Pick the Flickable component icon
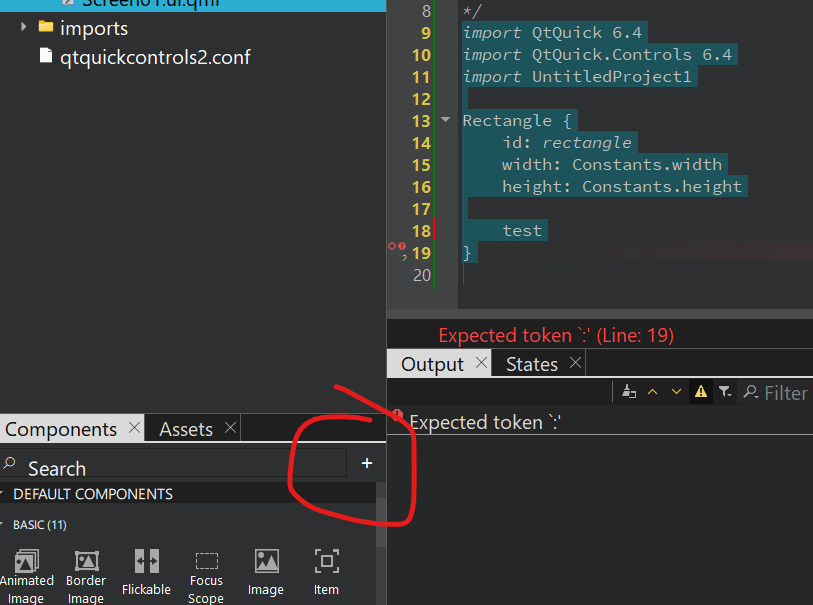813x605 pixels. [x=146, y=561]
